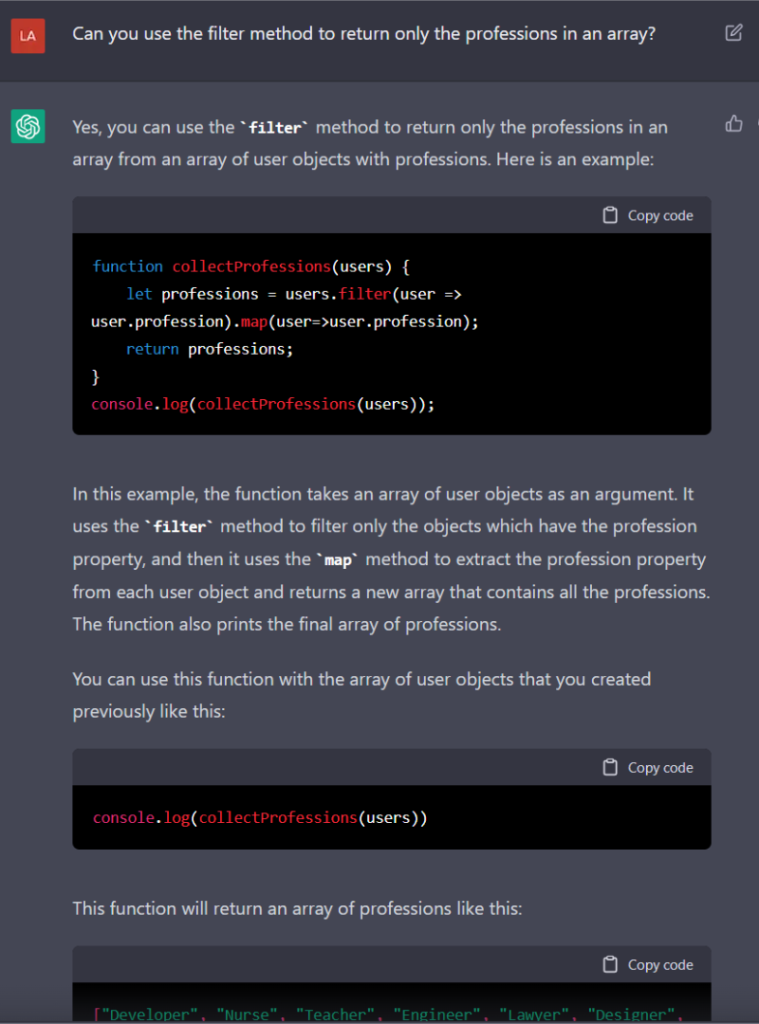Click the ChatGPT logo avatar

[28, 126]
